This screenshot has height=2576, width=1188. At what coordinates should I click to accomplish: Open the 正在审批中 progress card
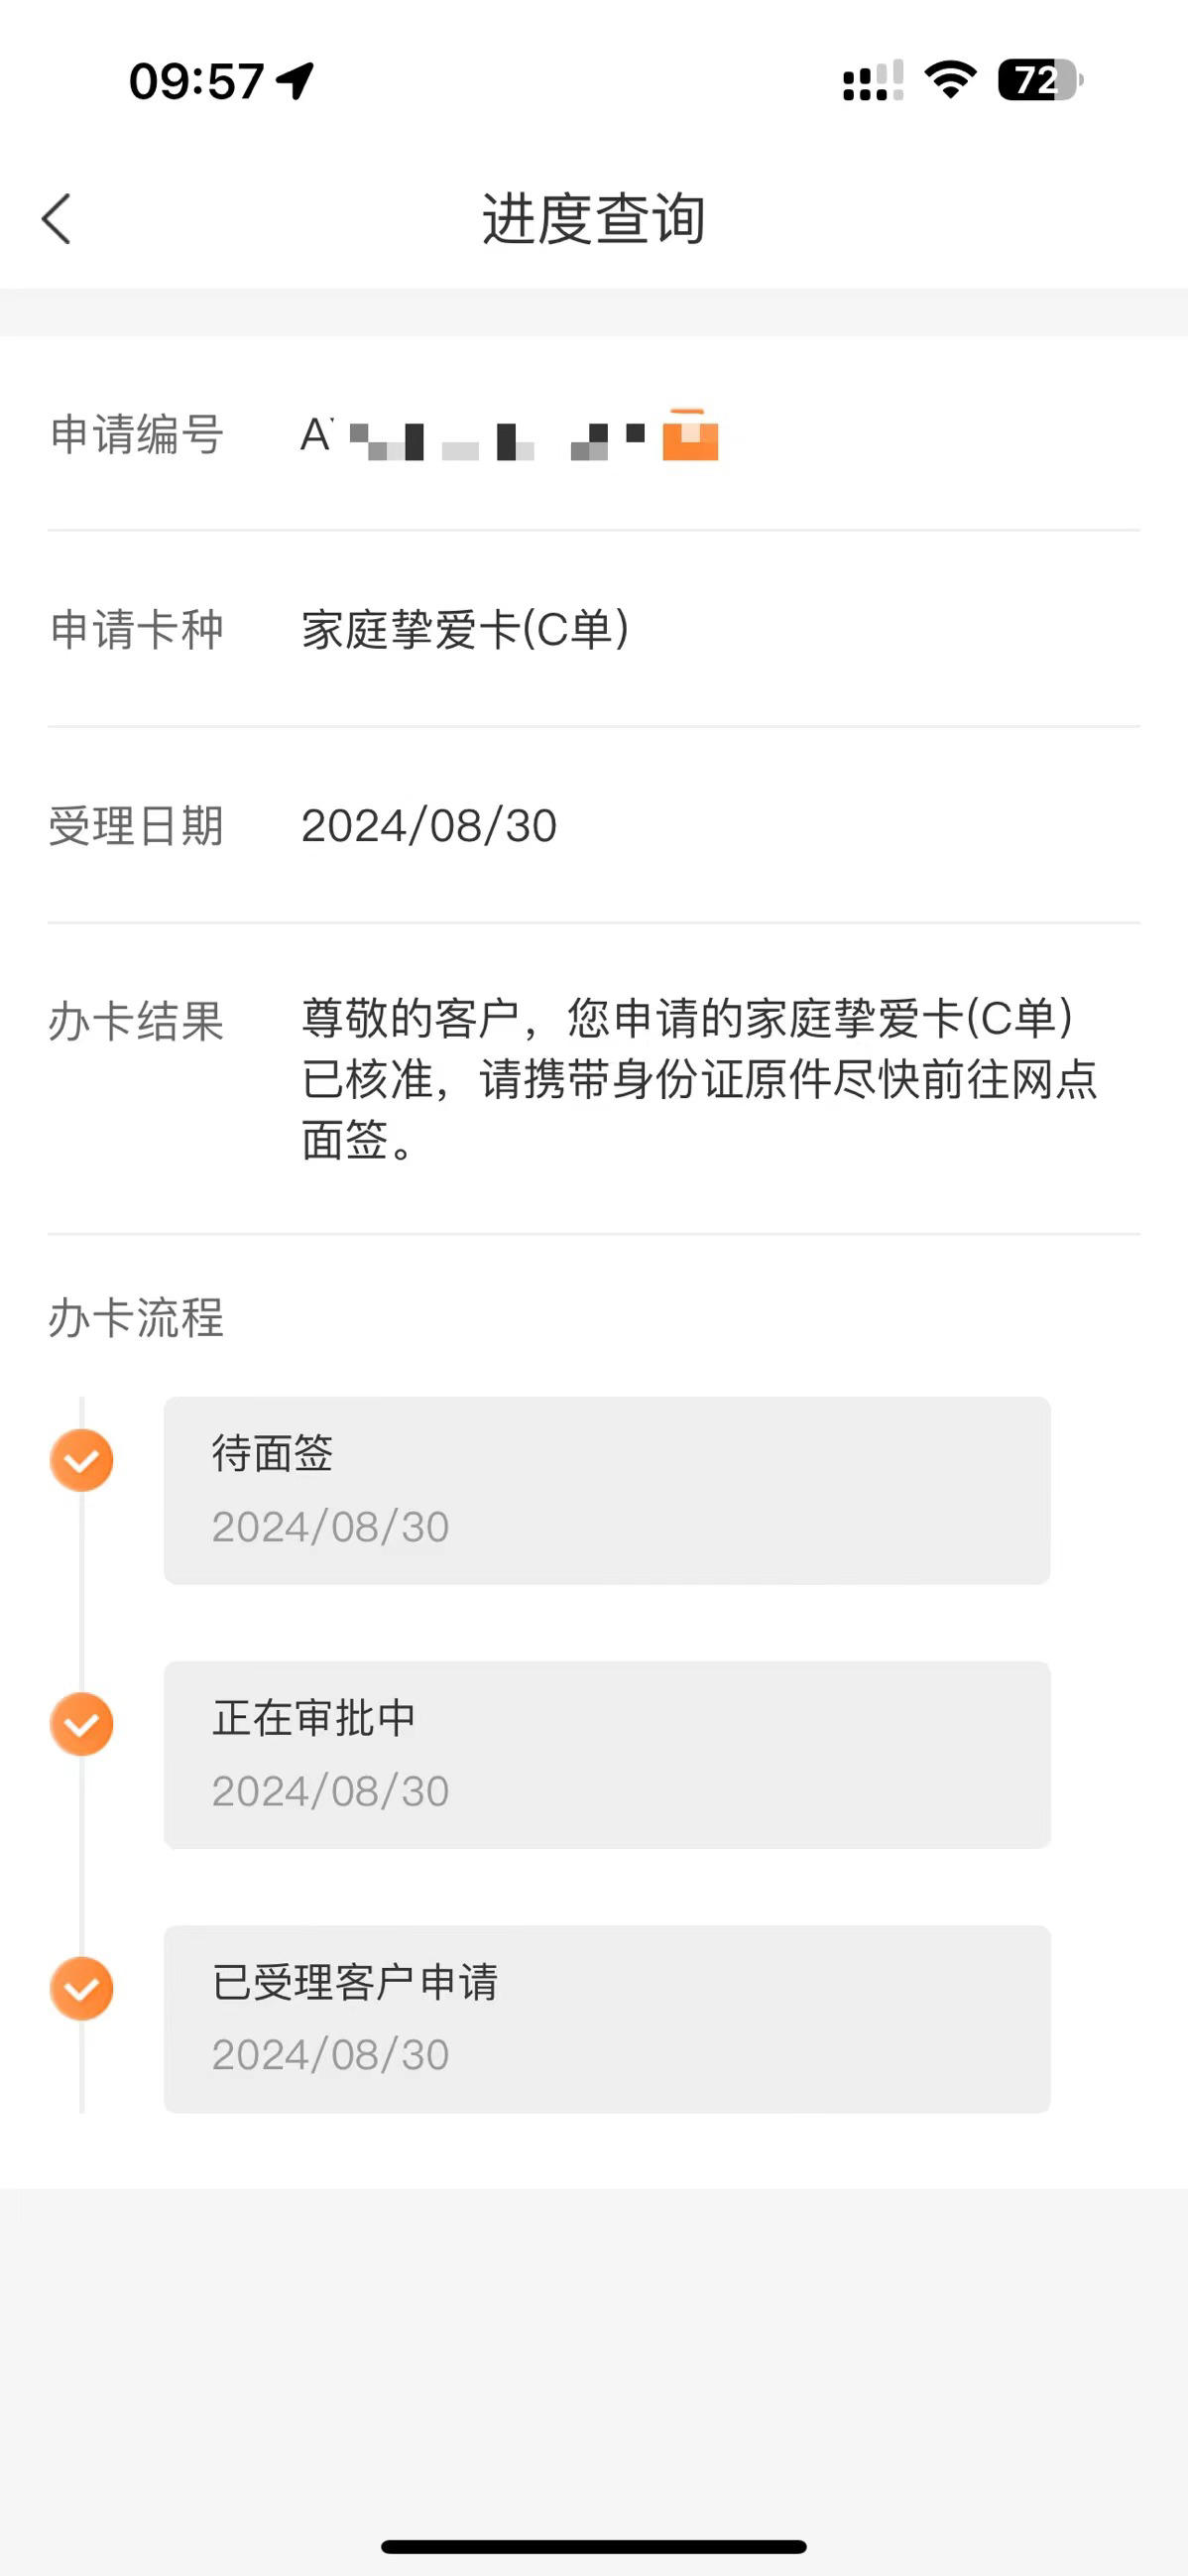tap(607, 1755)
